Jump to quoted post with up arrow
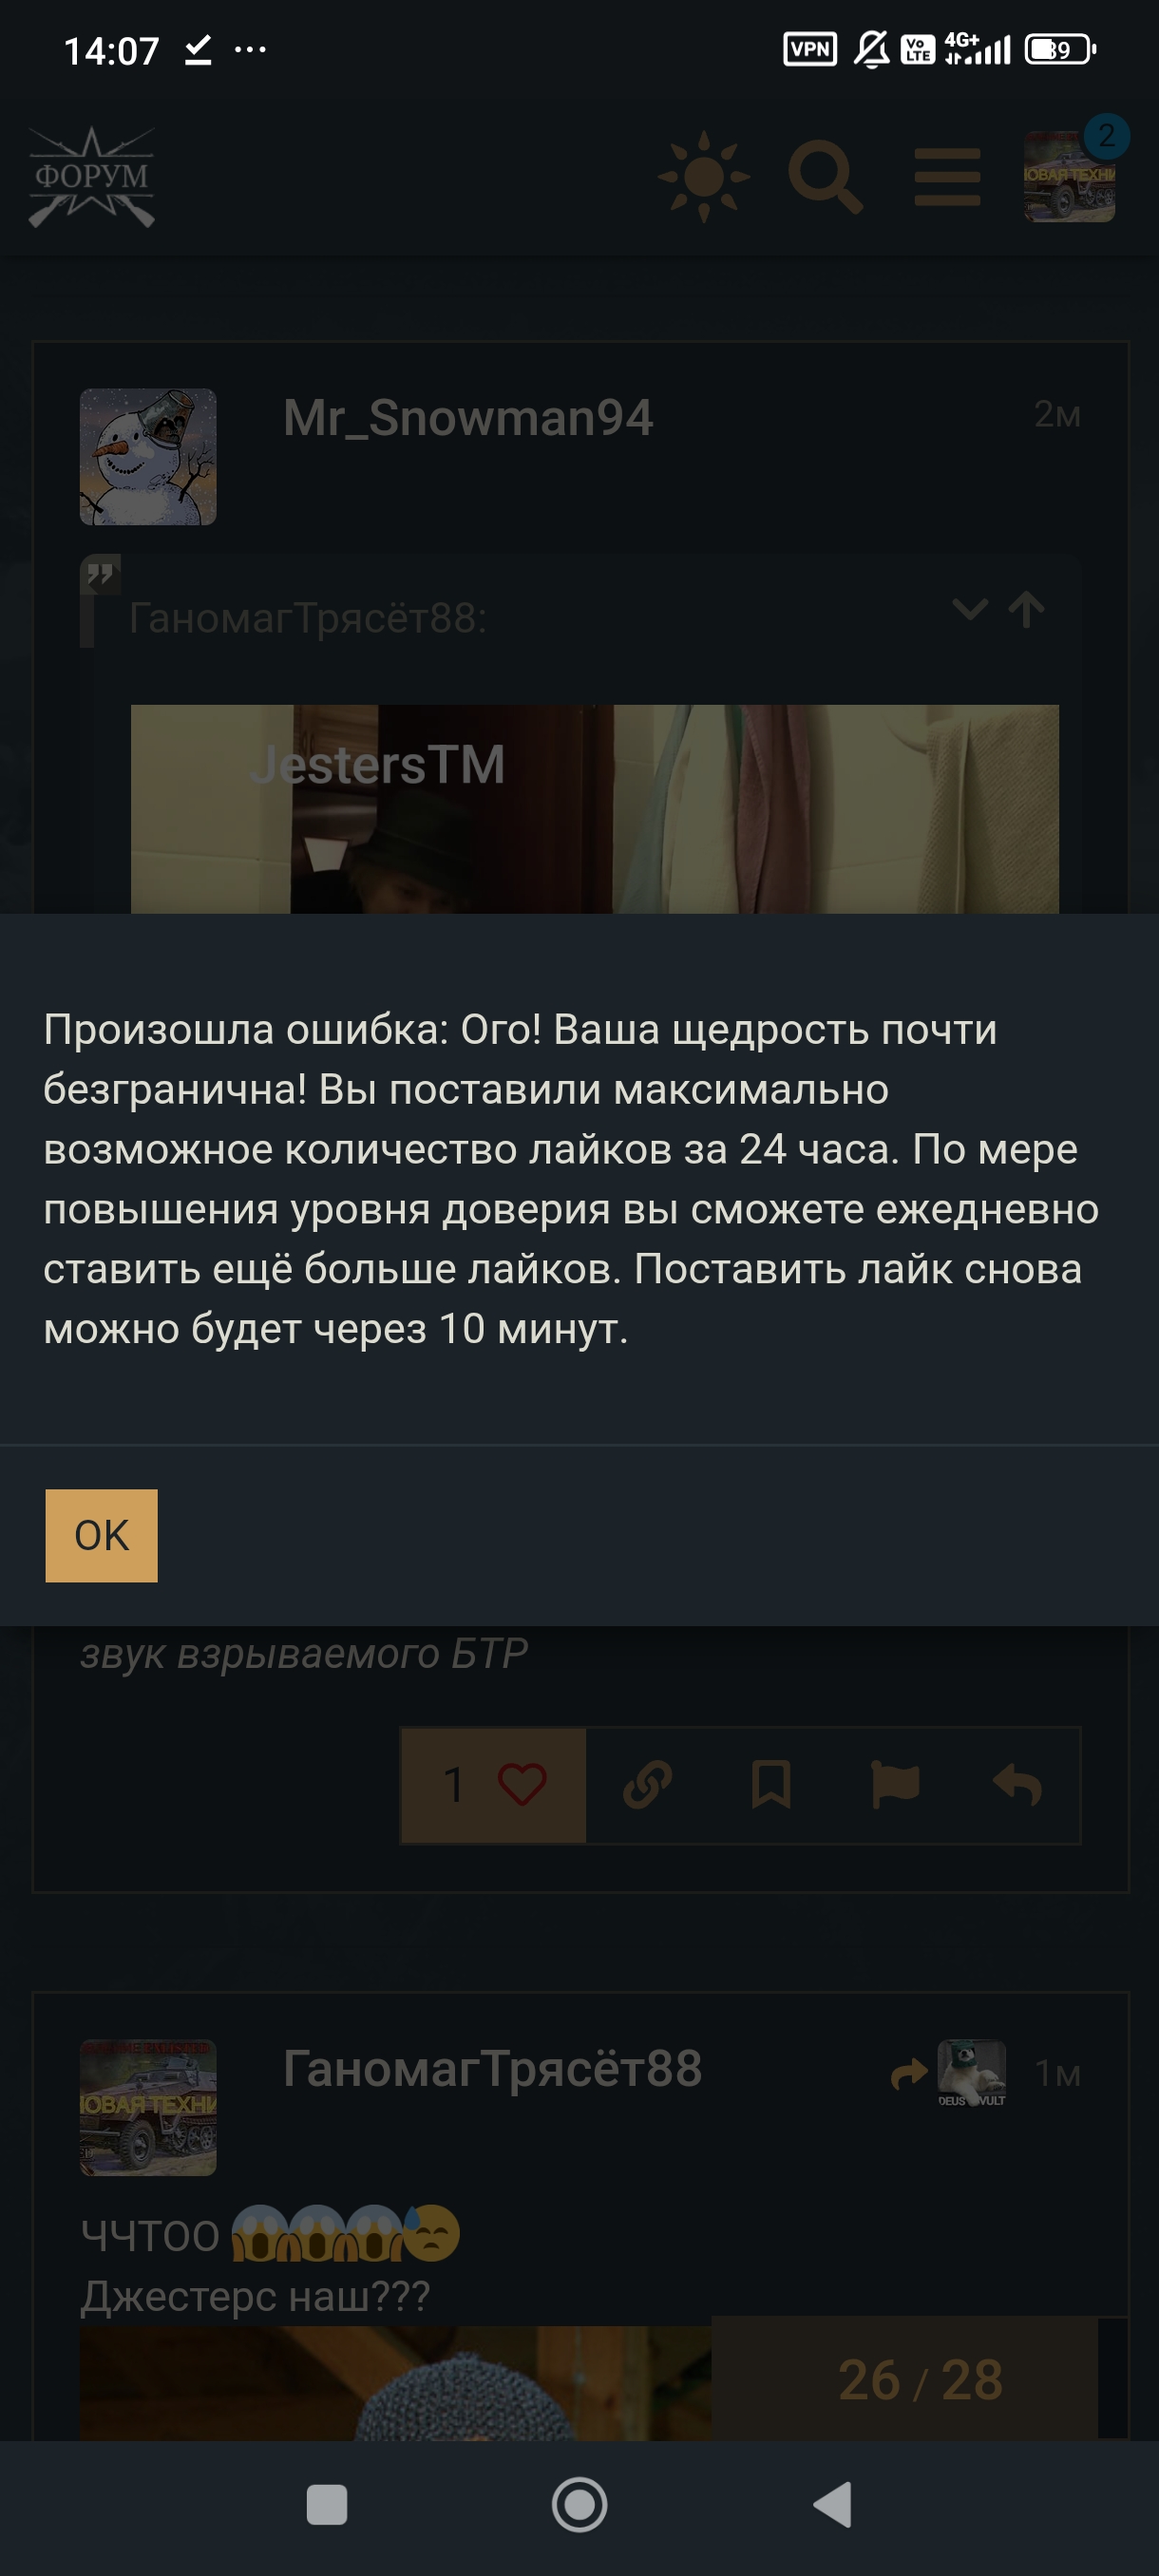 pos(1026,609)
